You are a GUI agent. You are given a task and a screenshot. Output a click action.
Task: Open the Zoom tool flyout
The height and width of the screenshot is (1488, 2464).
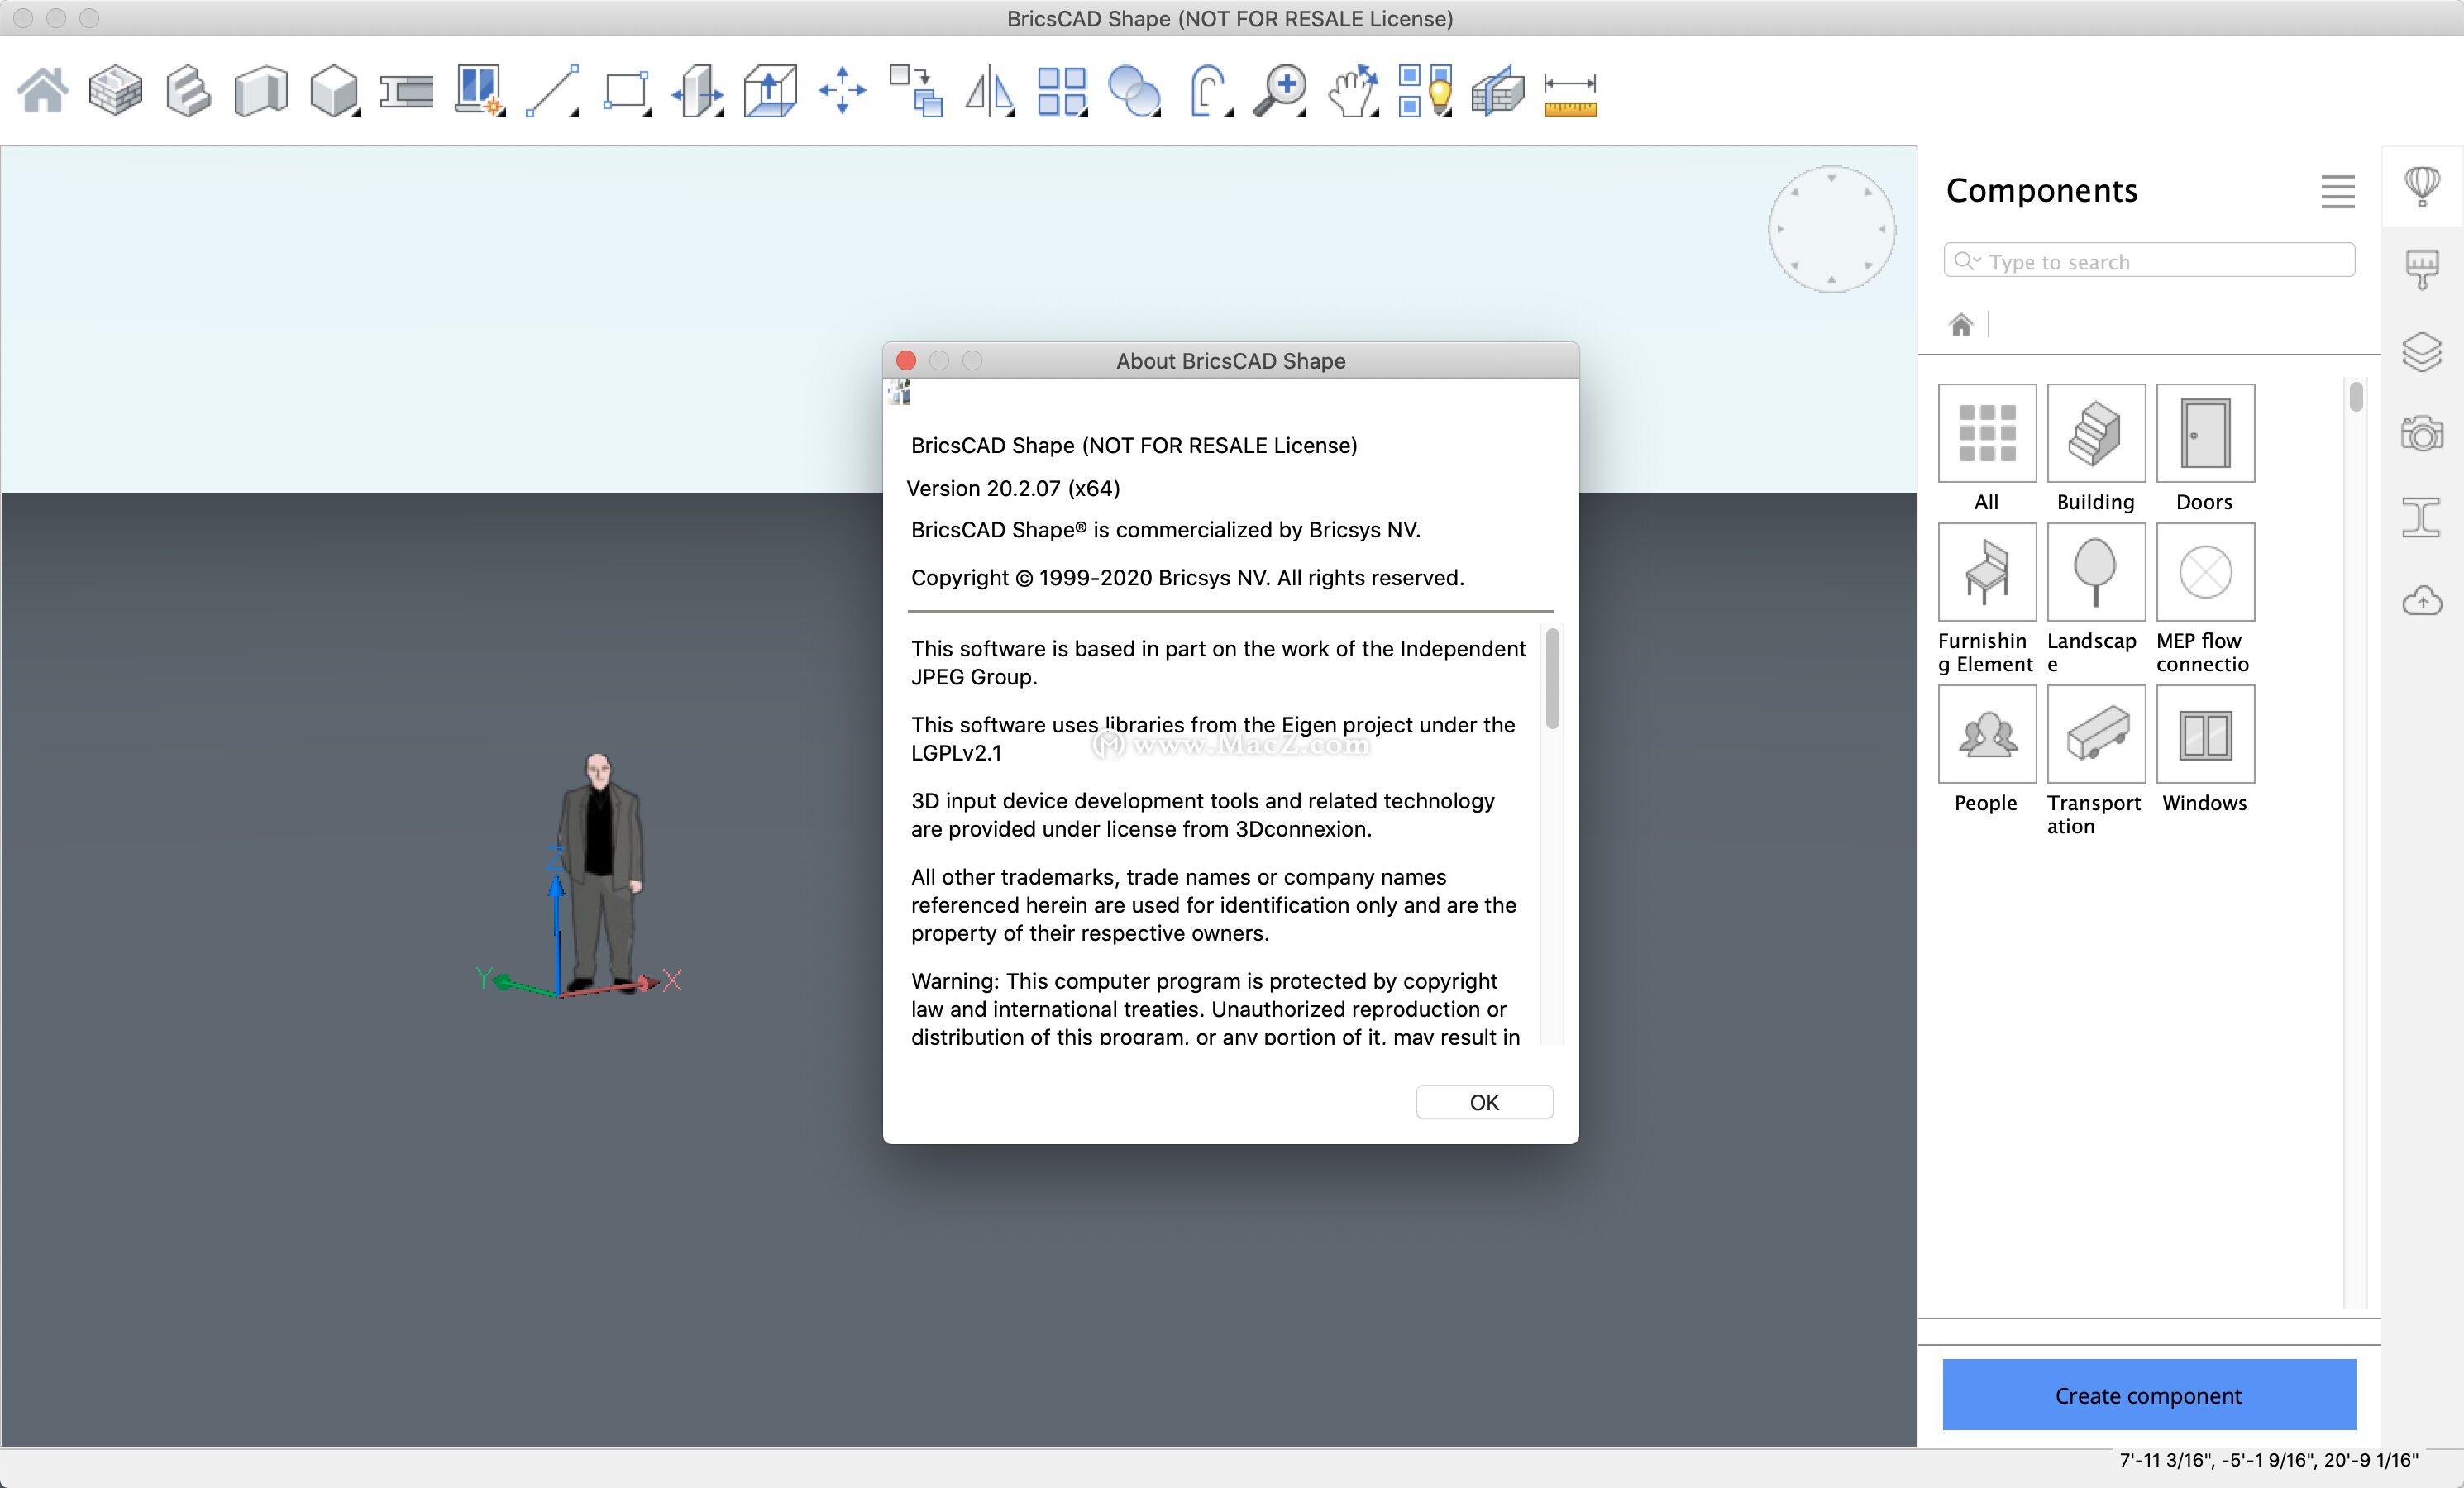[x=1281, y=92]
